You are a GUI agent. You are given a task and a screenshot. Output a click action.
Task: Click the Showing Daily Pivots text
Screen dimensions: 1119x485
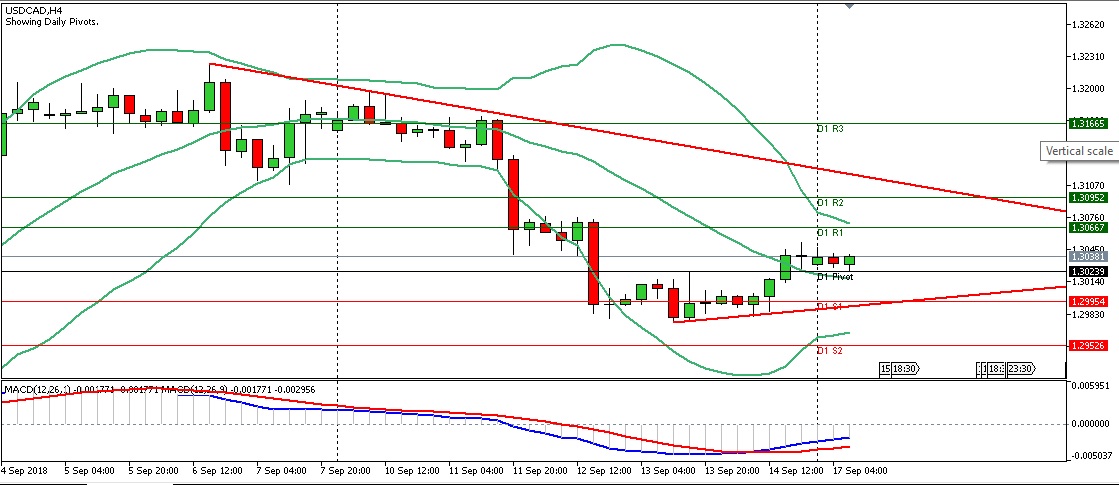(52, 22)
